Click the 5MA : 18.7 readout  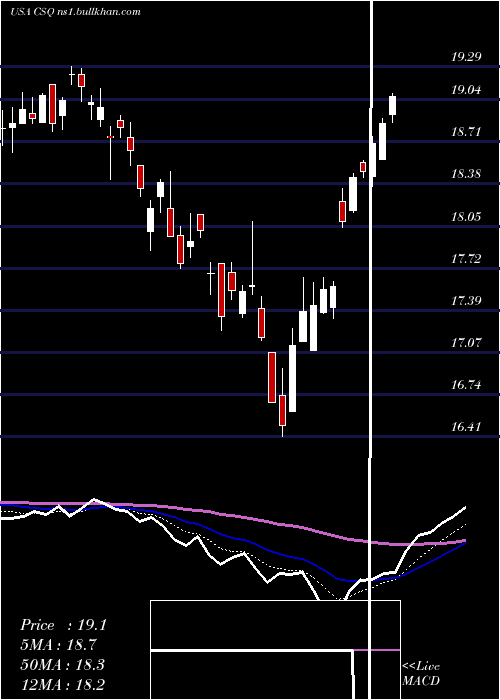coord(58,645)
